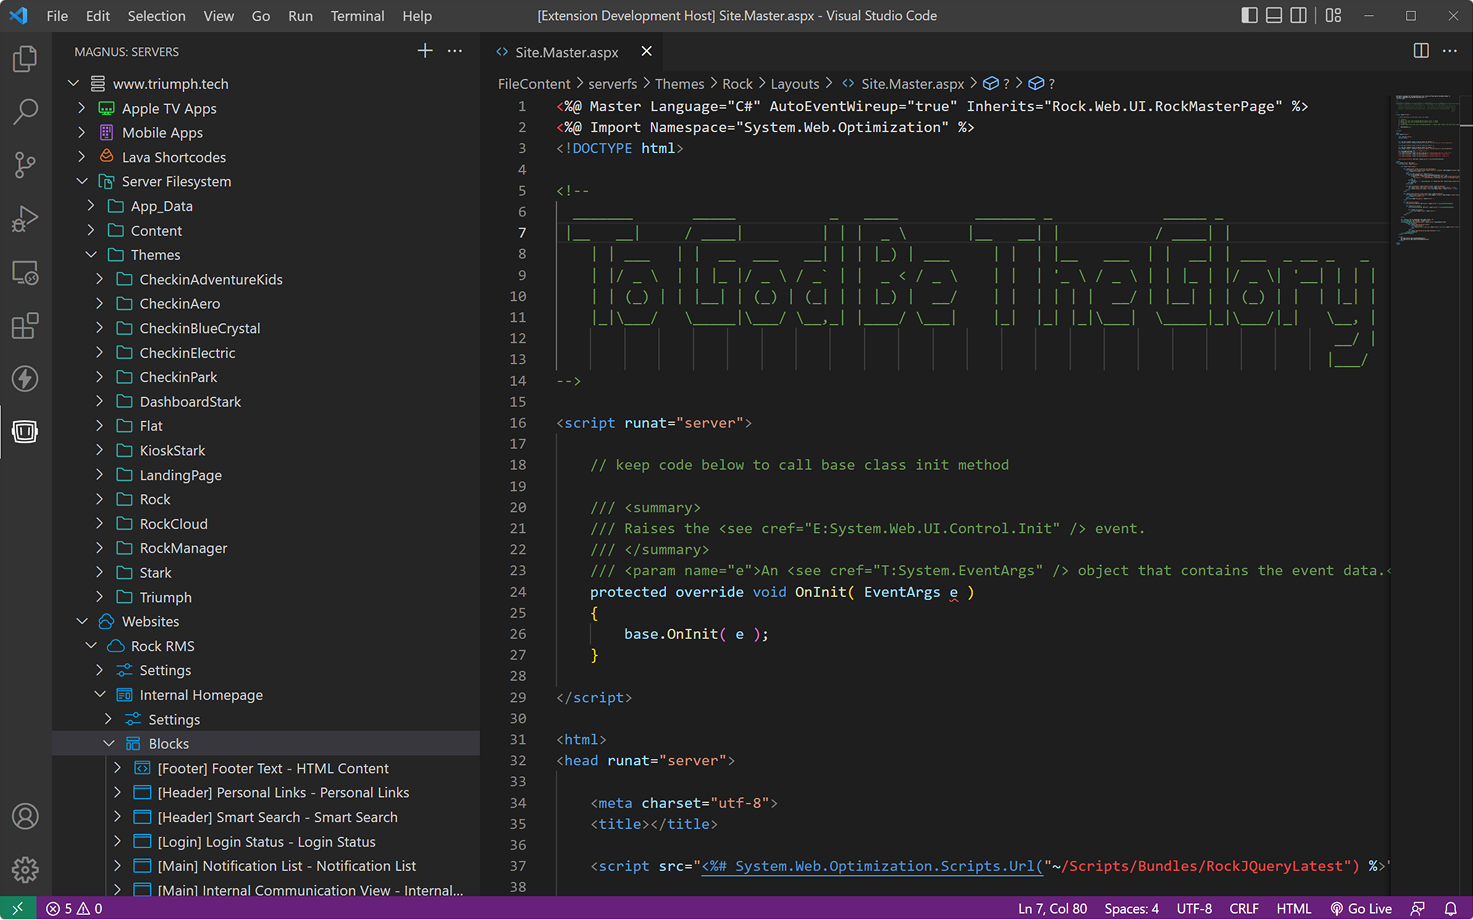This screenshot has width=1473, height=920.
Task: Toggle secondary side bar visibility
Action: (x=1298, y=15)
